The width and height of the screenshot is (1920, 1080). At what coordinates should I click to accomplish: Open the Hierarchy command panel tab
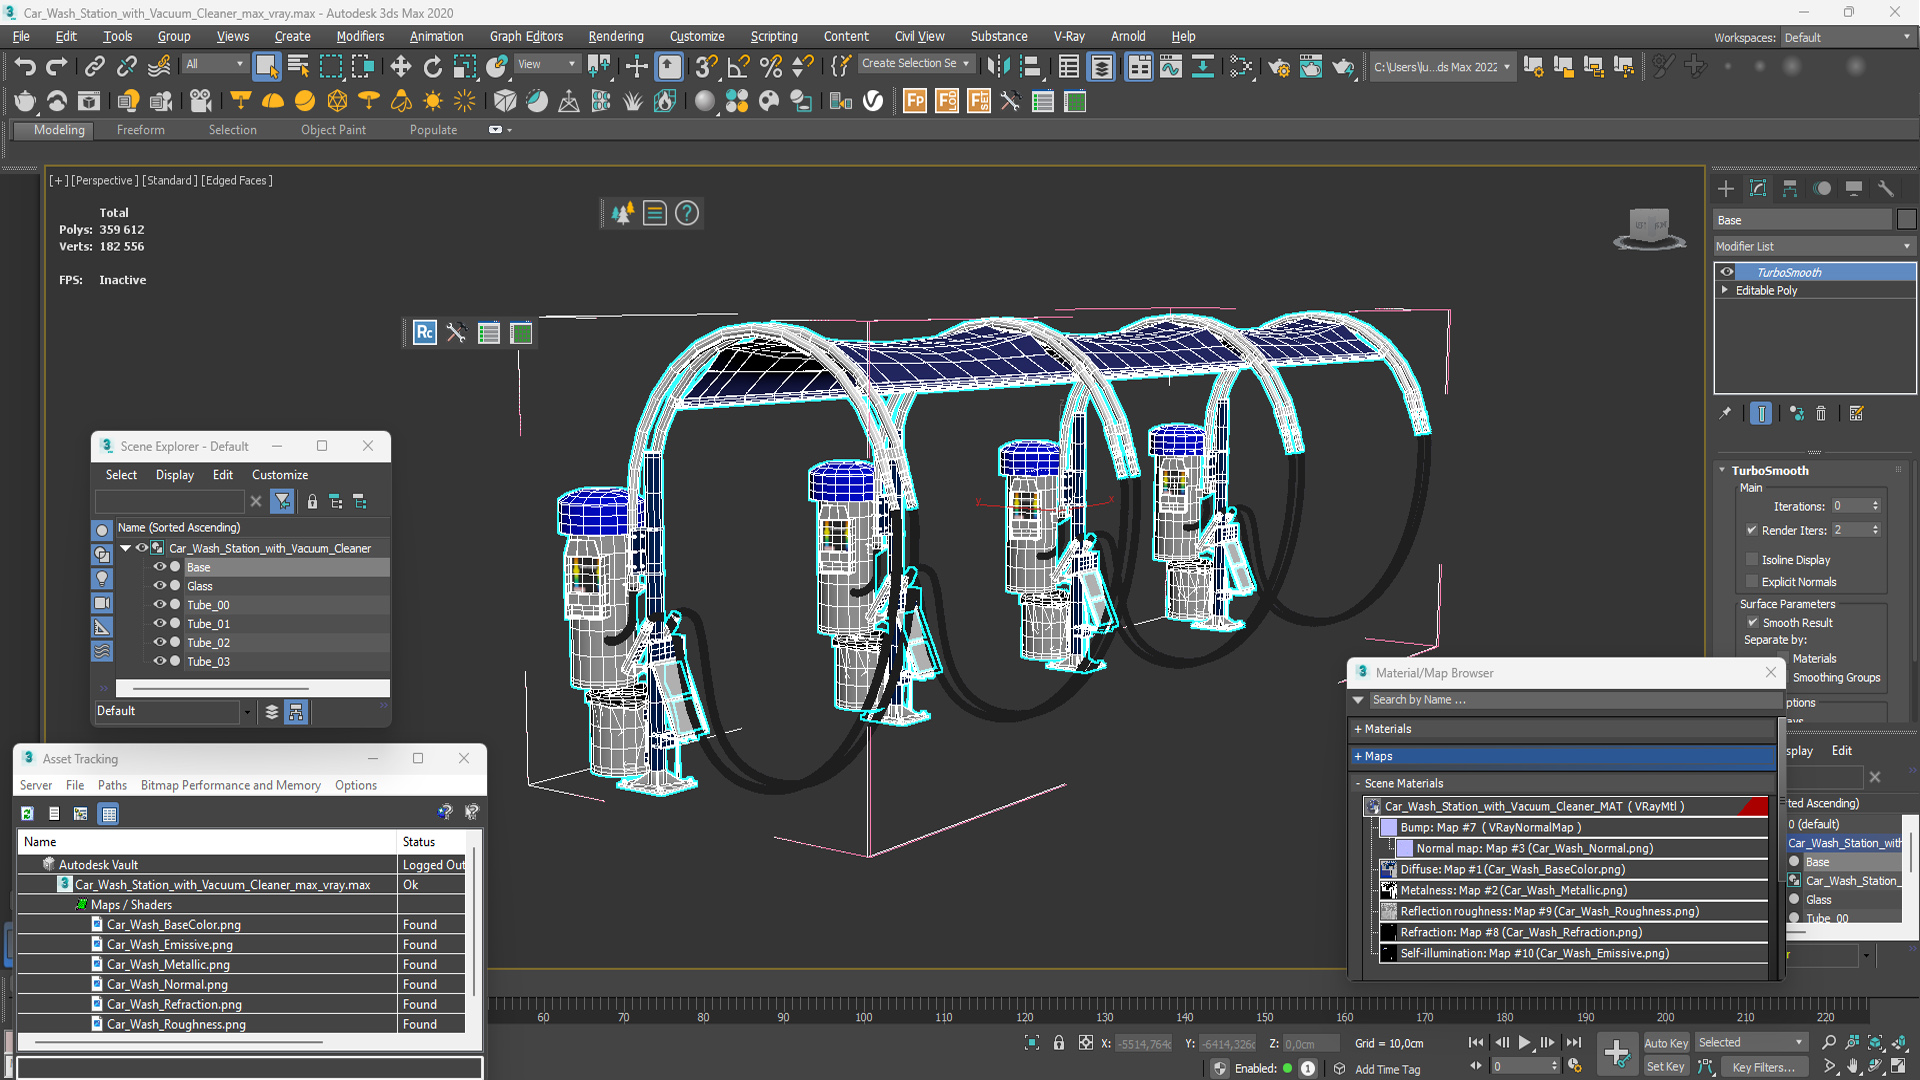tap(1790, 189)
